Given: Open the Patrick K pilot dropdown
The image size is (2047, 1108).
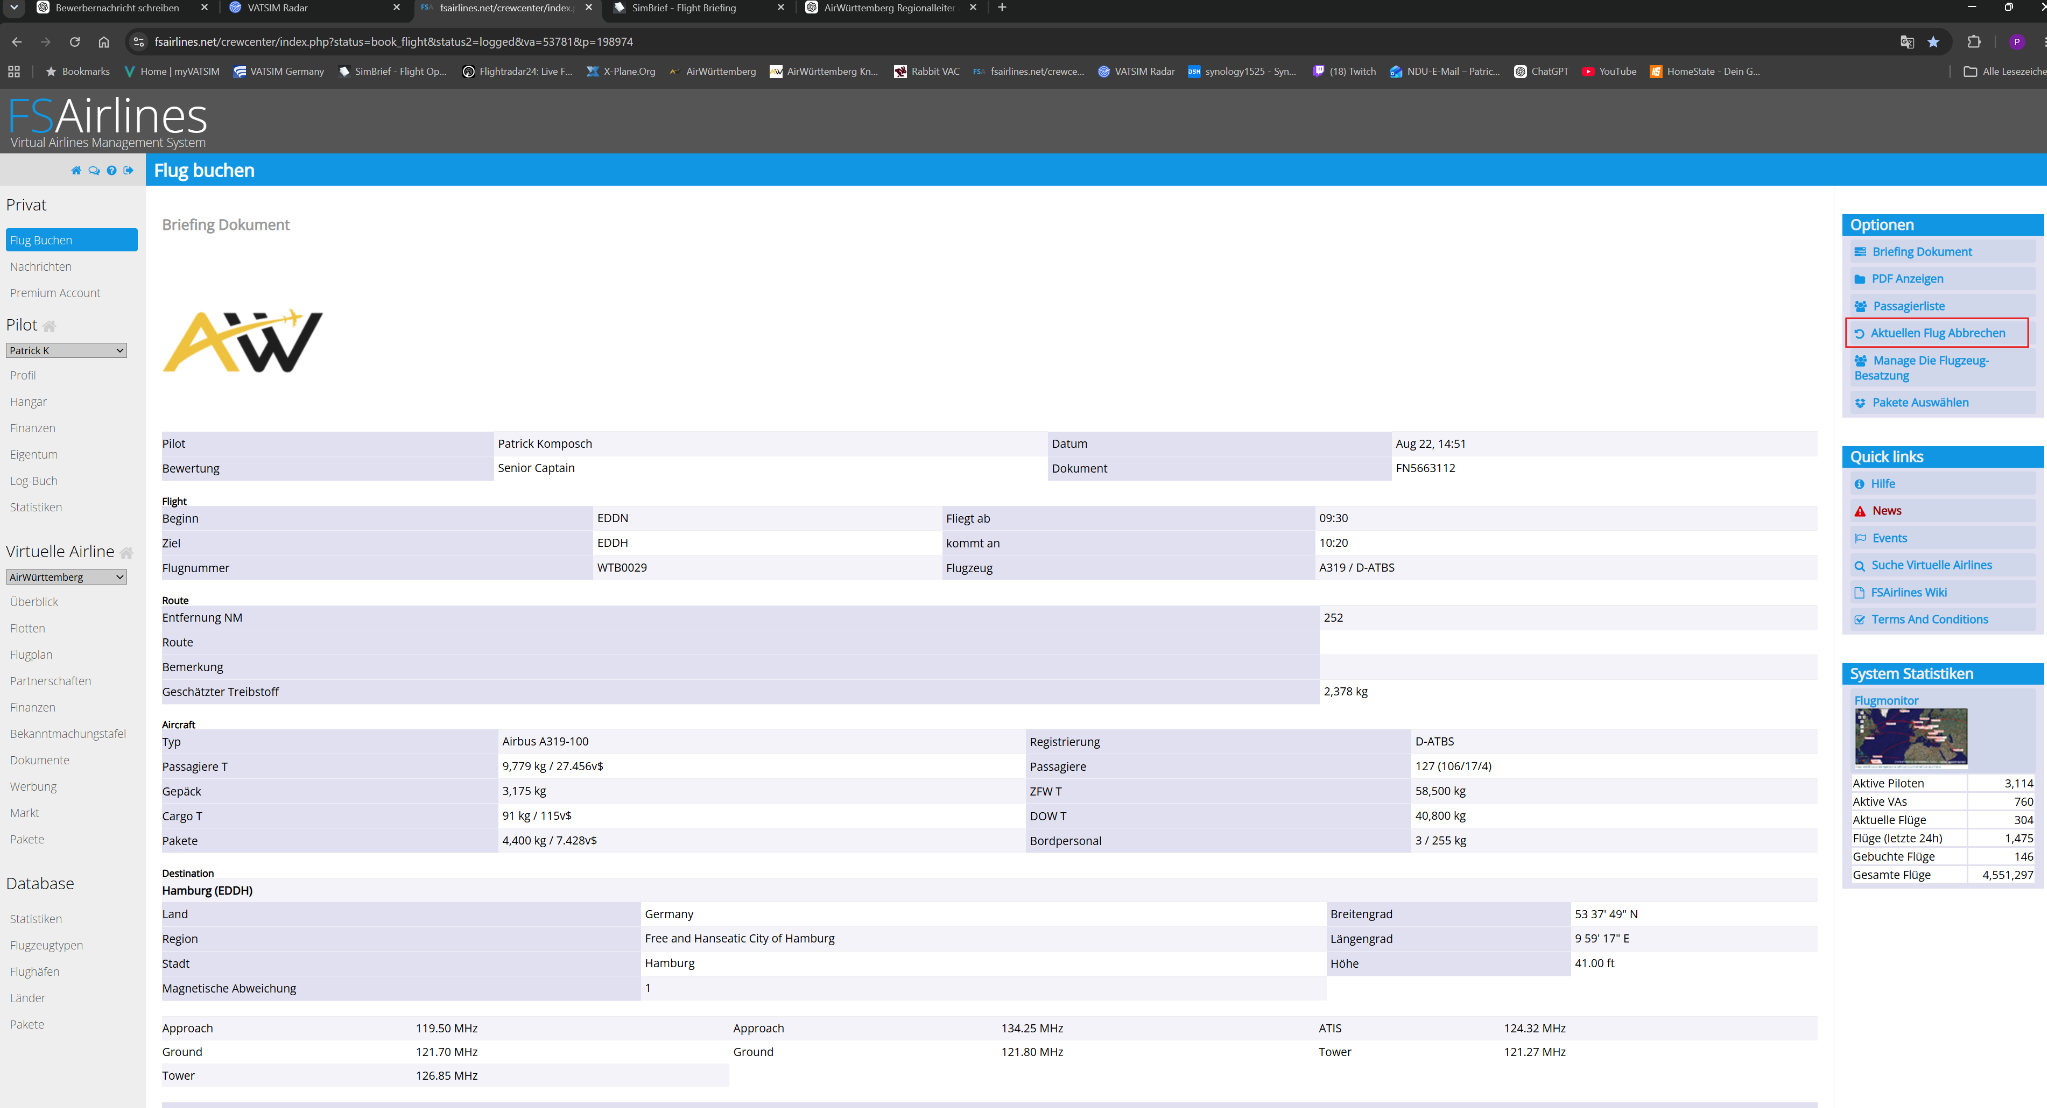Looking at the screenshot, I should click(x=66, y=351).
